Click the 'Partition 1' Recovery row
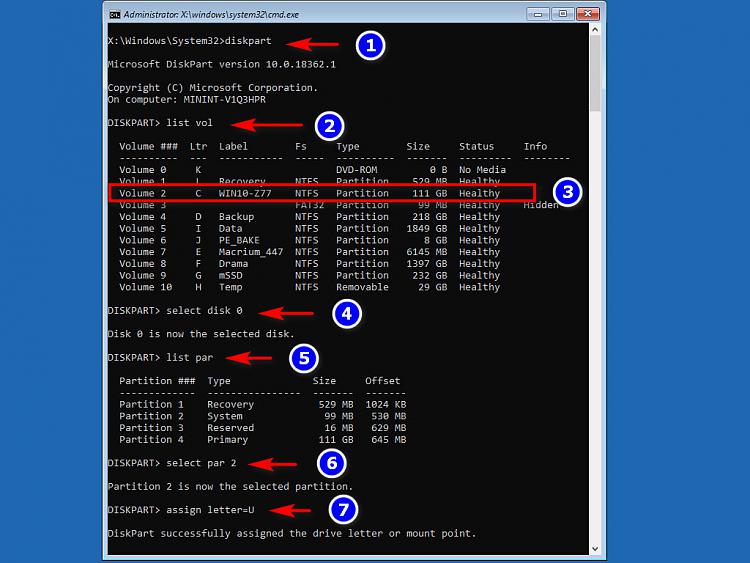 pyautogui.click(x=263, y=404)
